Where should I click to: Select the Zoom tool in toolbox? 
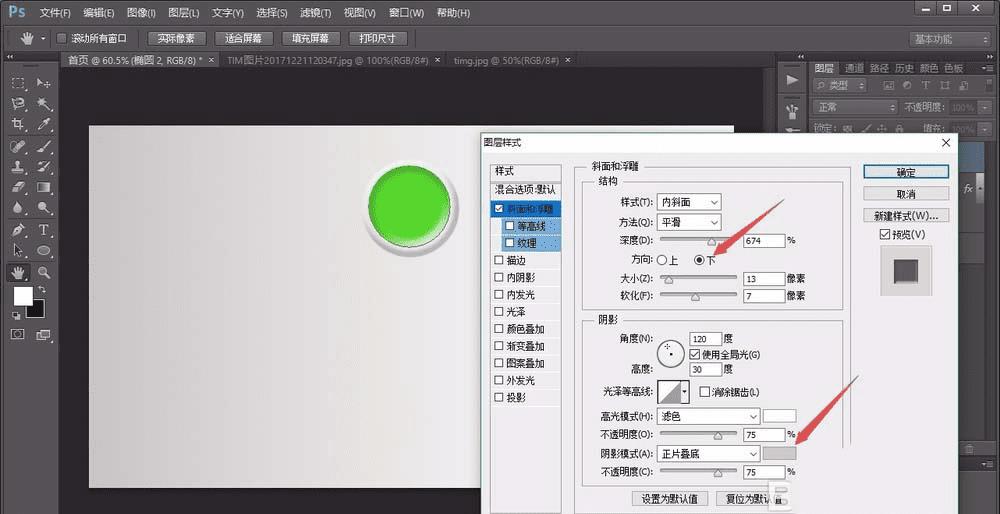pos(43,272)
